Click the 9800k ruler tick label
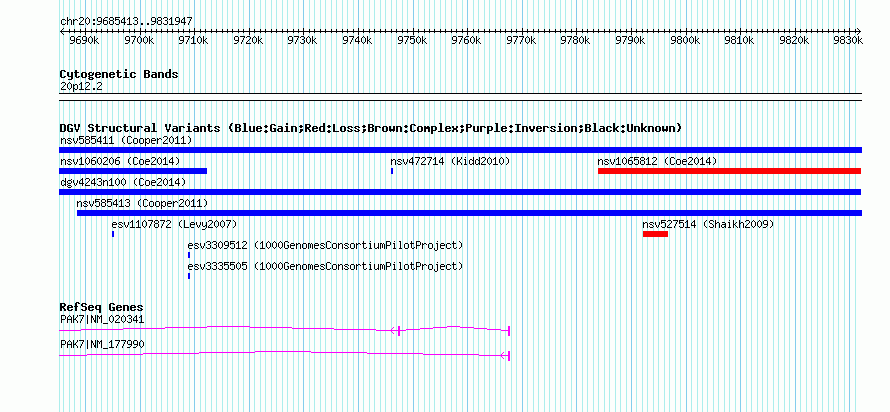Screen dimensions: 890x412 tap(686, 40)
